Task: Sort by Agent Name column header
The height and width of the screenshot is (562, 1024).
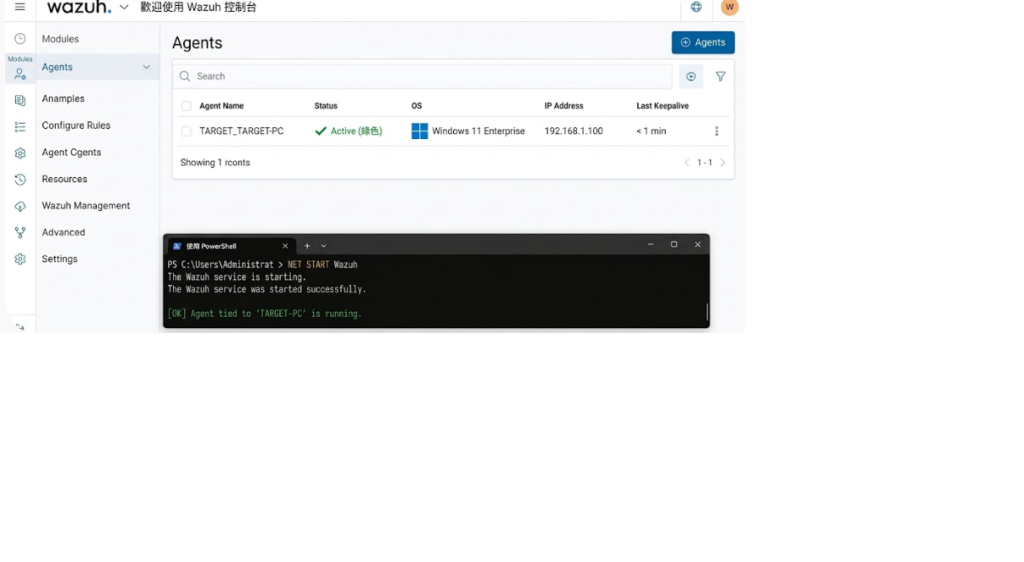Action: [x=221, y=106]
